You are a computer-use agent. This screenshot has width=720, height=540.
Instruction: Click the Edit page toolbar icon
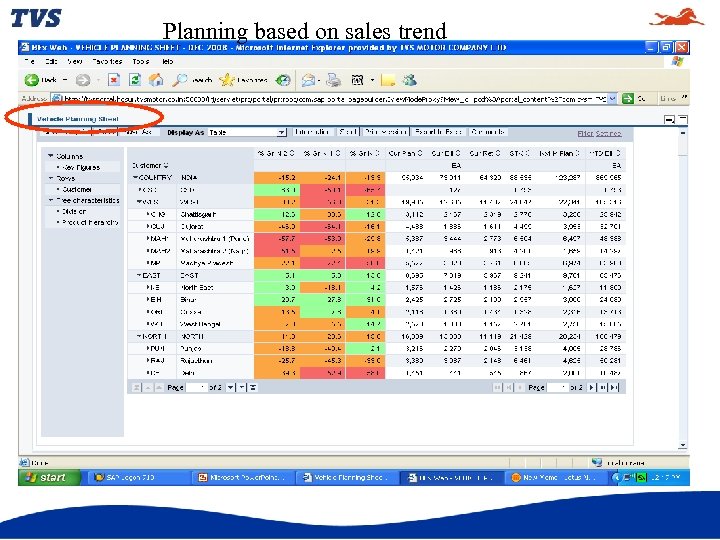357,80
